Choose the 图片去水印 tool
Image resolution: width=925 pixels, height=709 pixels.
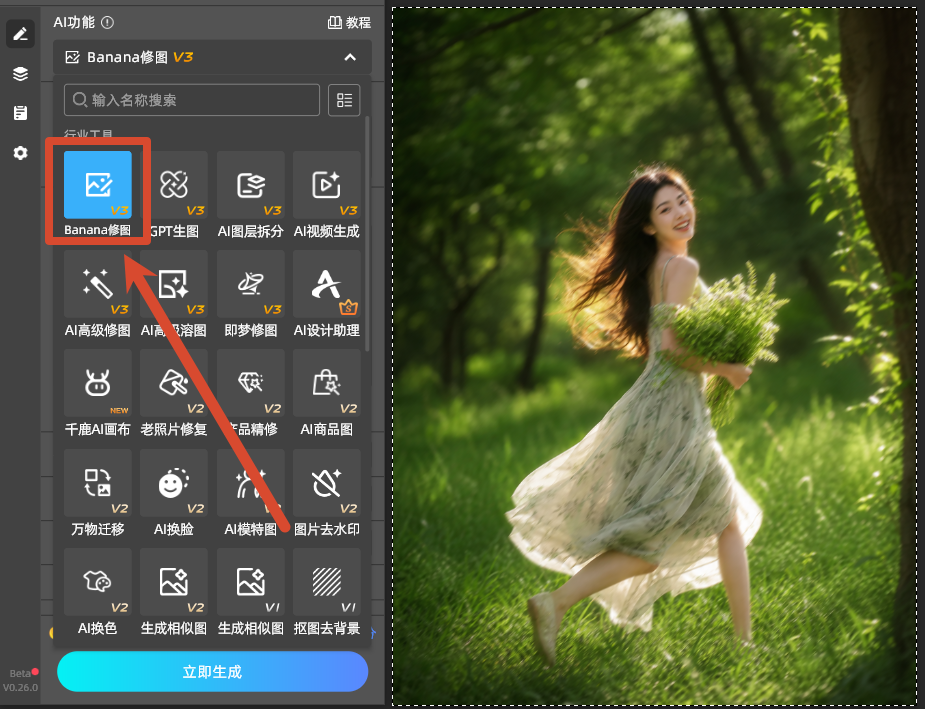point(327,482)
